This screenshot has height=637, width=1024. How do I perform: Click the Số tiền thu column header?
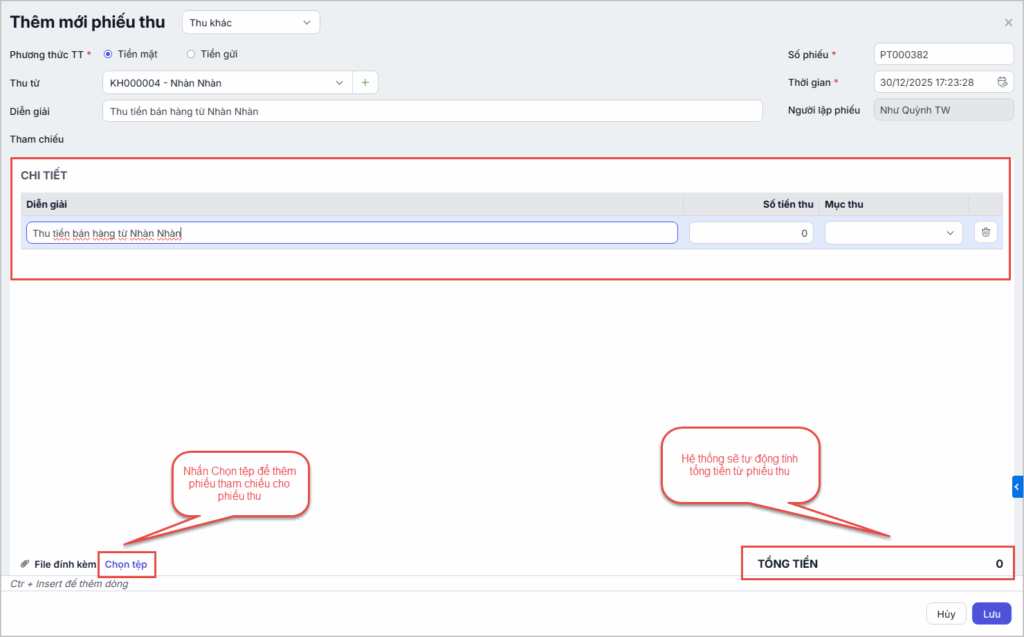coord(788,204)
